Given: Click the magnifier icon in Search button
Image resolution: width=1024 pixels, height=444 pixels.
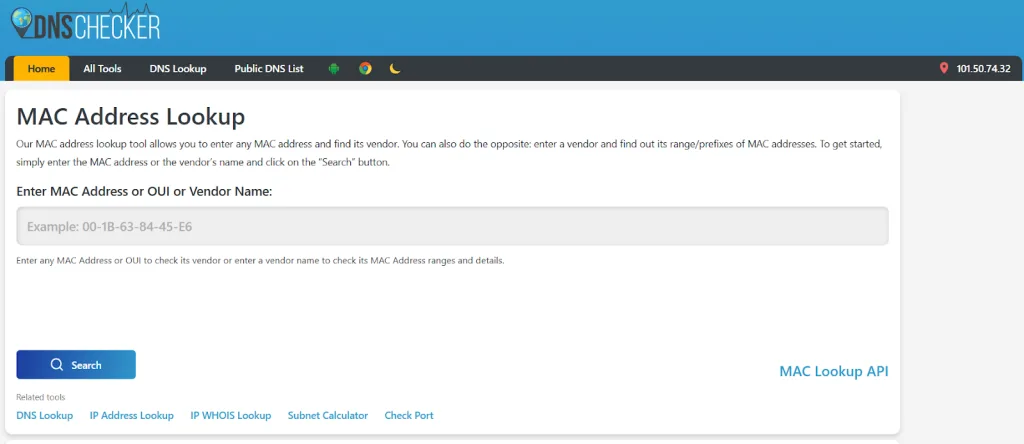Looking at the screenshot, I should [x=57, y=365].
